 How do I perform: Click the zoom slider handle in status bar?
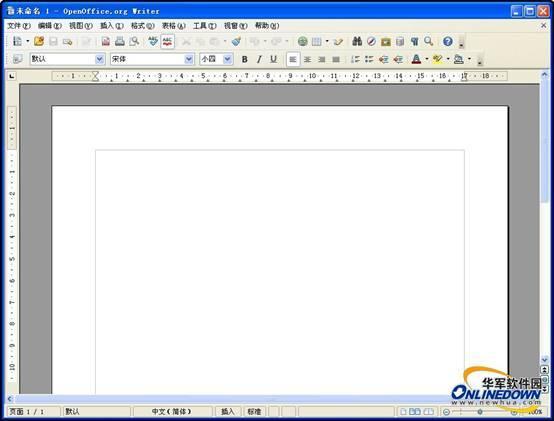coord(480,412)
